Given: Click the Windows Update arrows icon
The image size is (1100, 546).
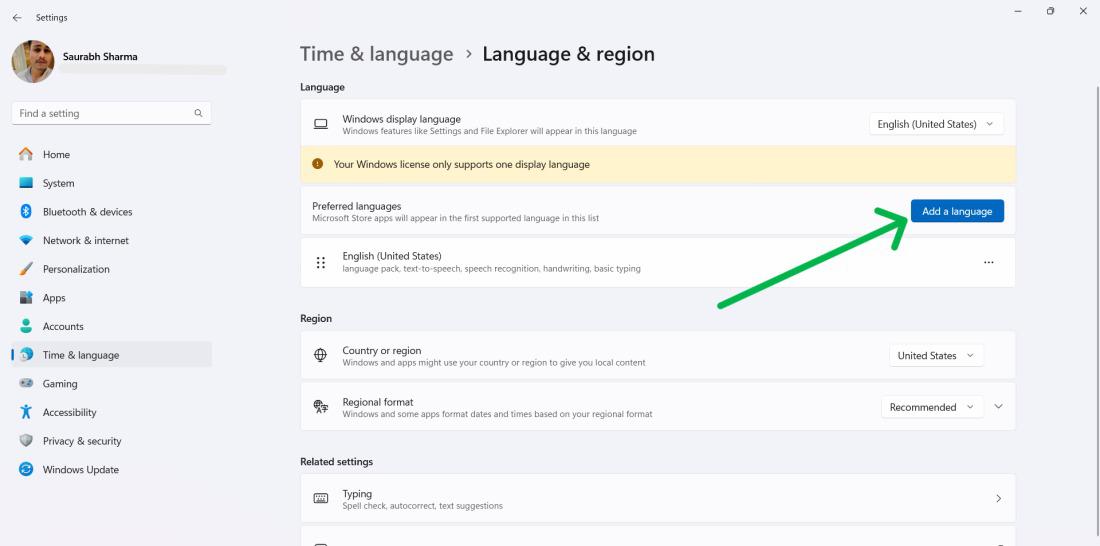Looking at the screenshot, I should [26, 470].
